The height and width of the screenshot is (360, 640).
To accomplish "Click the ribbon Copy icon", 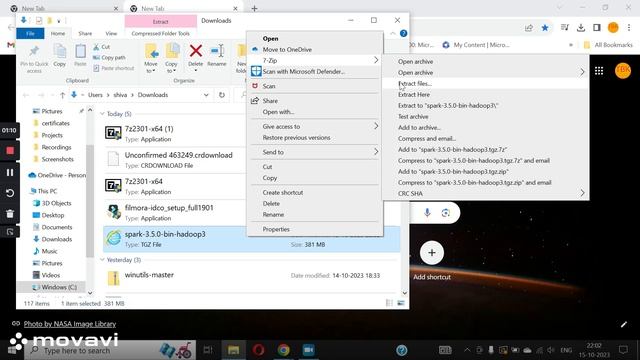I will (60, 51).
